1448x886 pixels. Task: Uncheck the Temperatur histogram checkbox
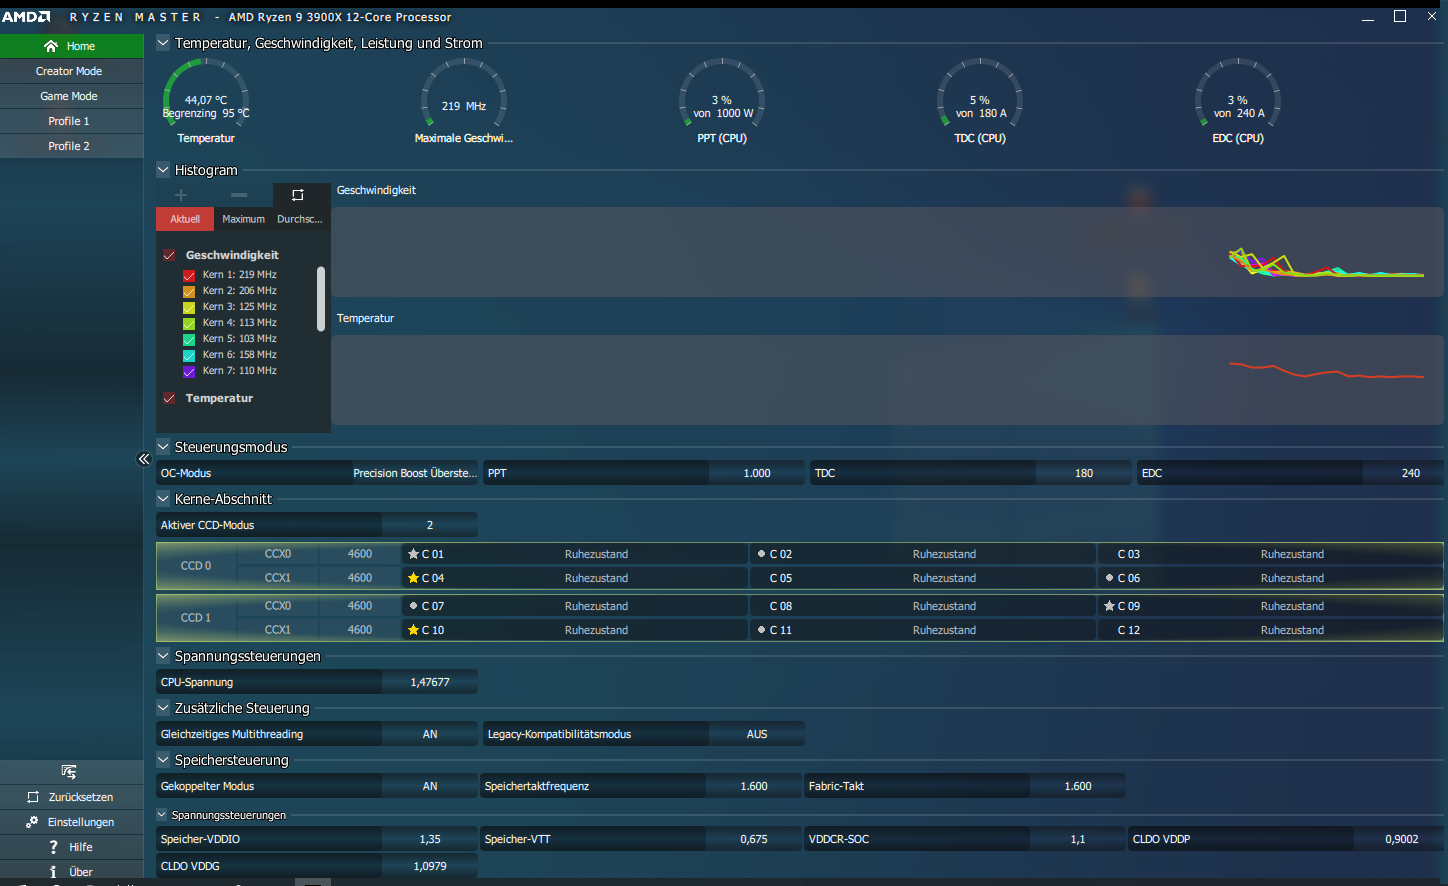click(169, 398)
